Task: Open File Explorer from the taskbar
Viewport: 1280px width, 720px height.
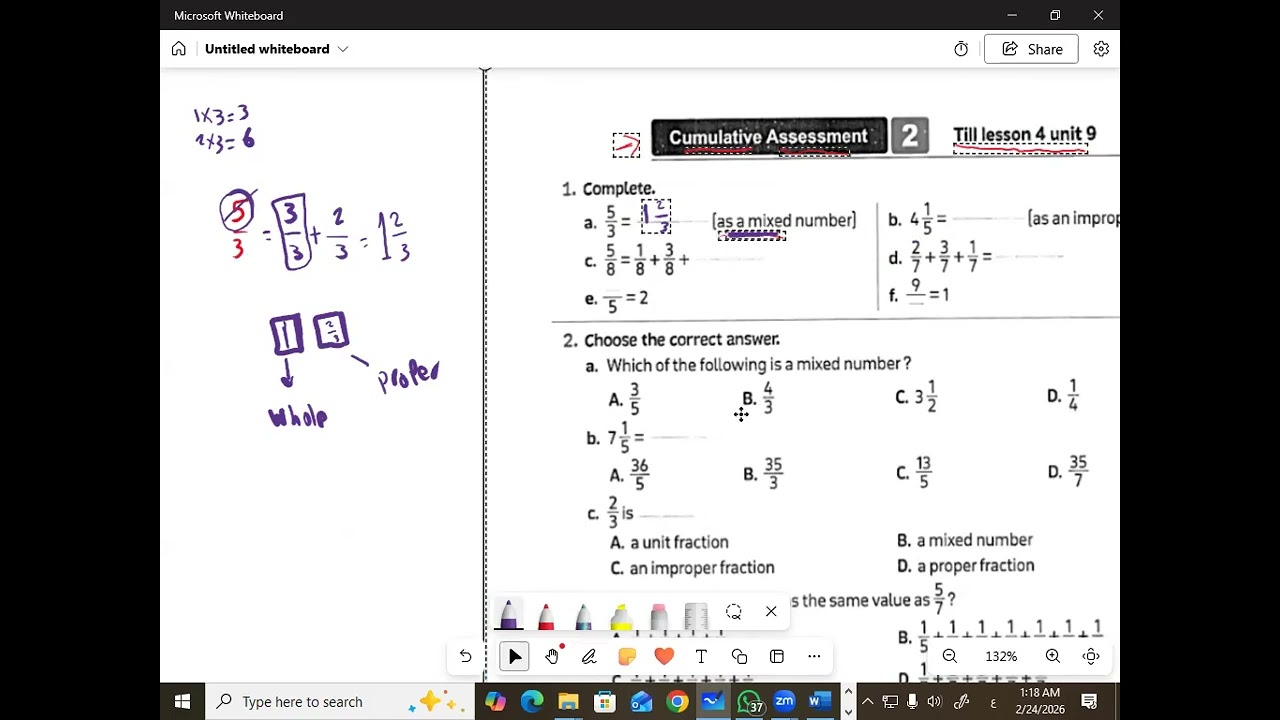Action: (568, 702)
